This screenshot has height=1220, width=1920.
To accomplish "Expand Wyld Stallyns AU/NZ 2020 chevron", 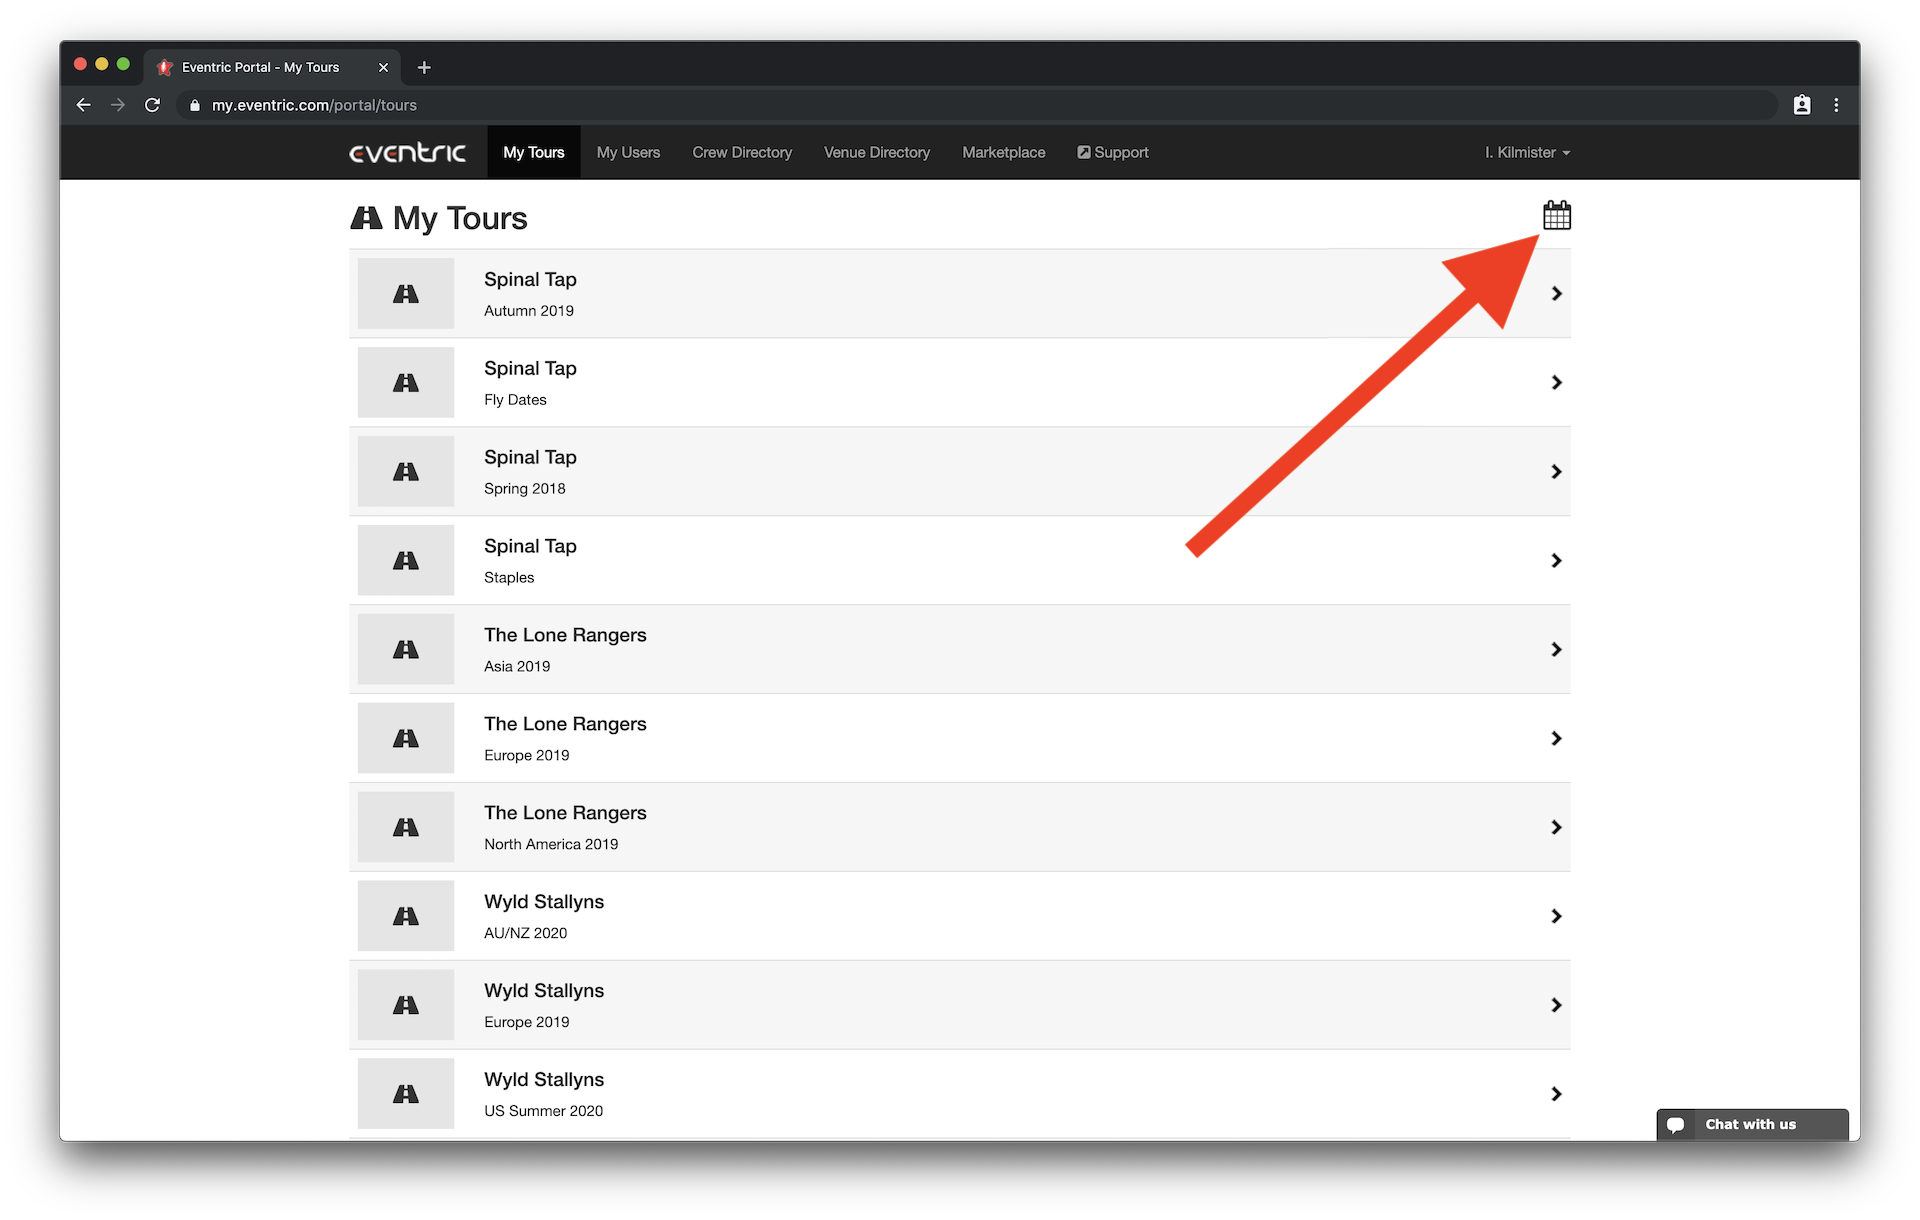I will point(1556,917).
